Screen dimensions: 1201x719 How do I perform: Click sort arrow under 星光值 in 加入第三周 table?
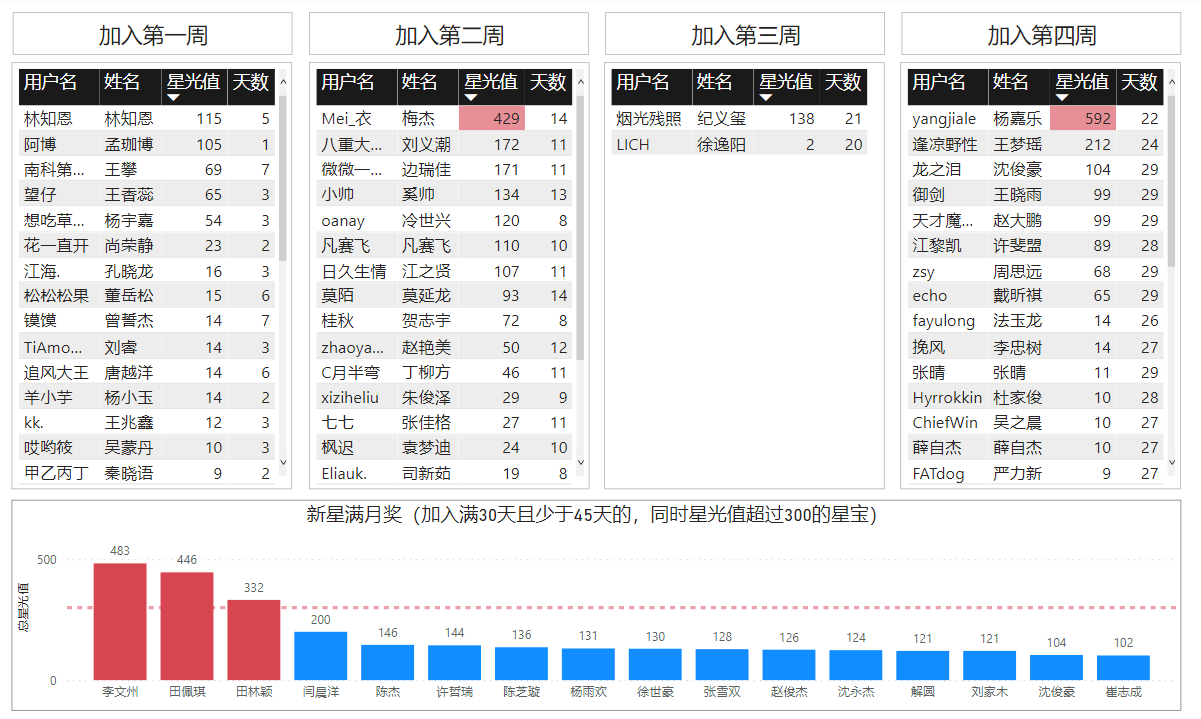pos(766,98)
